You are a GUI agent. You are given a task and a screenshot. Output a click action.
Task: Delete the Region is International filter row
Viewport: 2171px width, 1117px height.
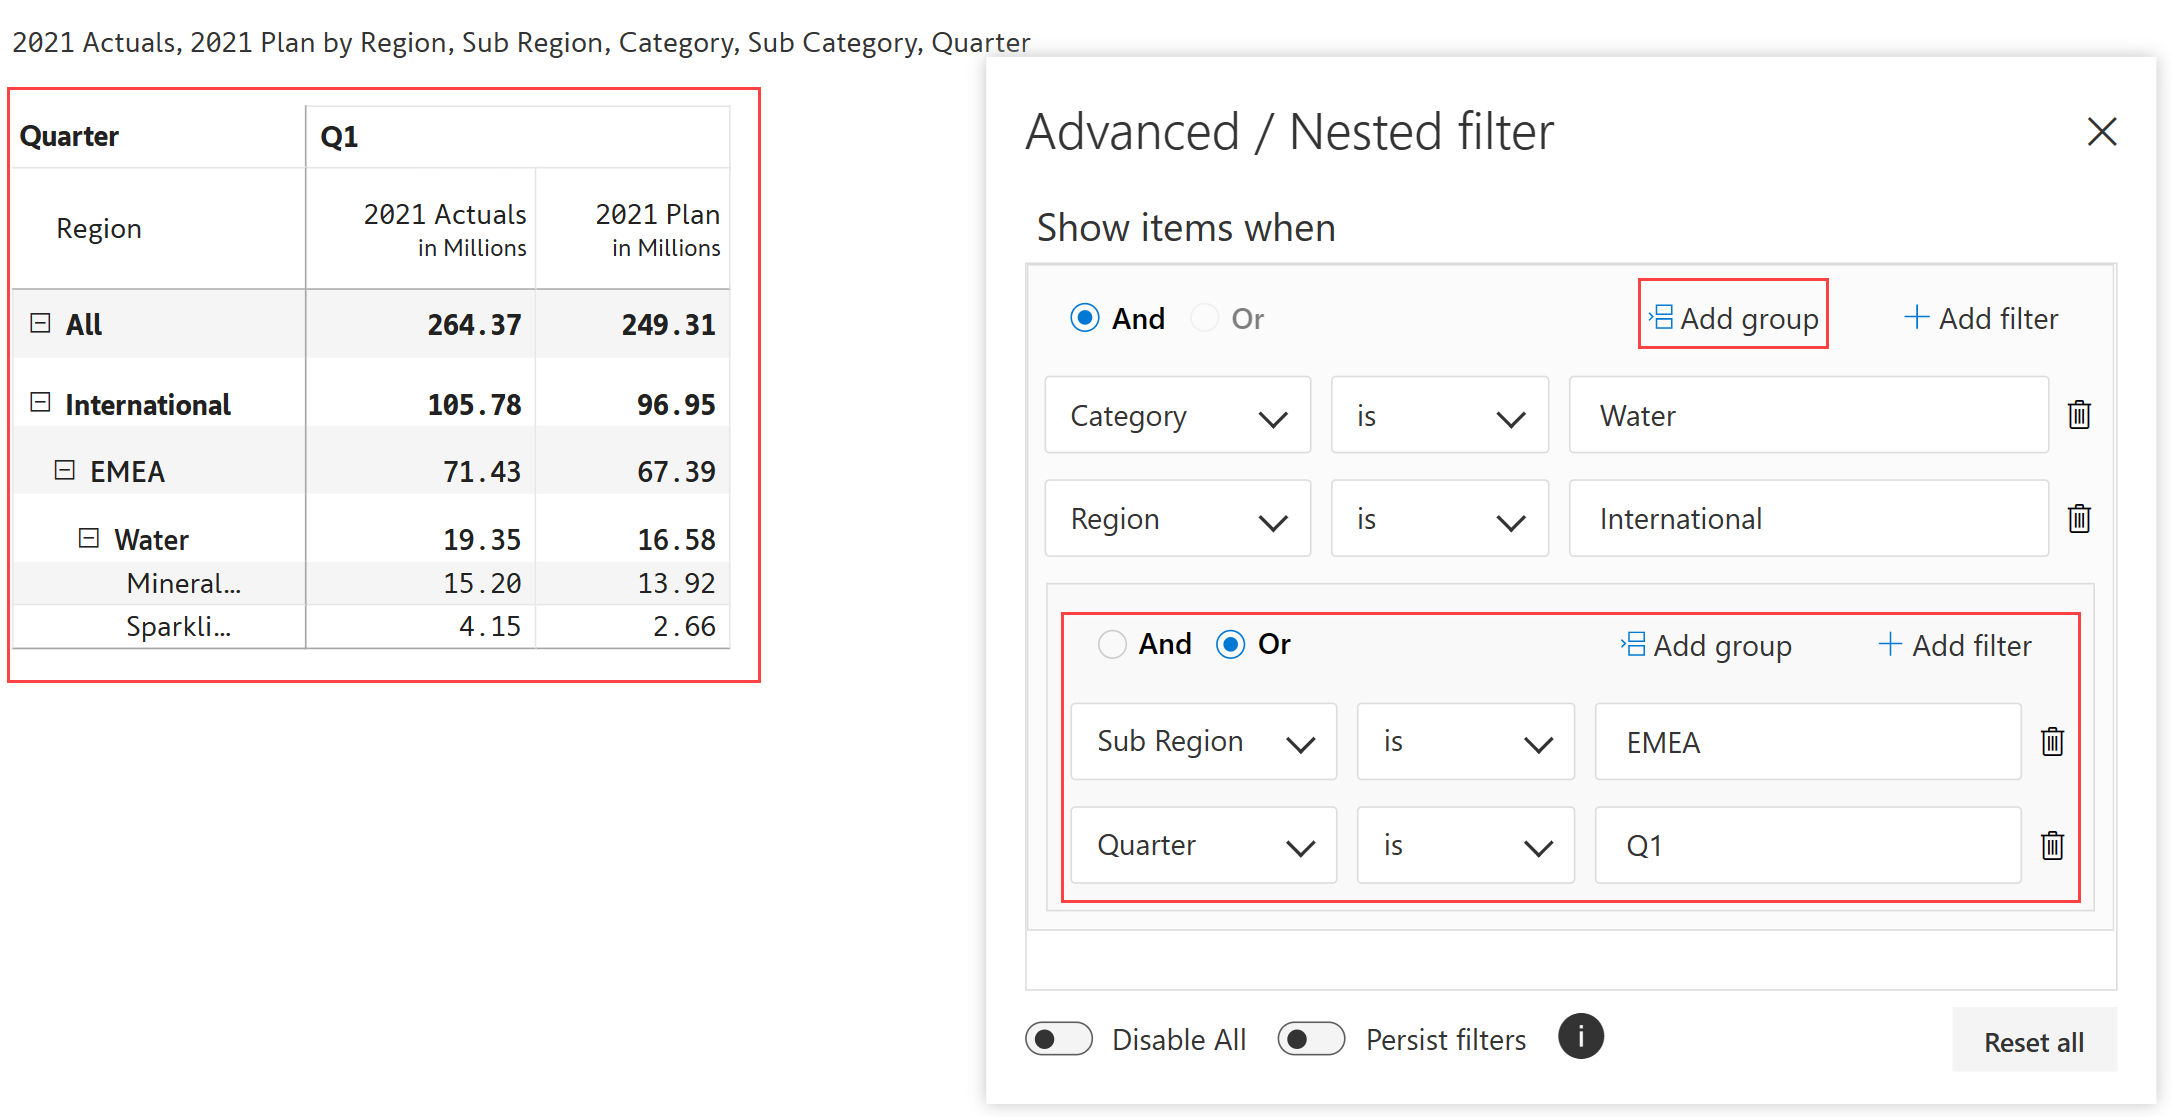[x=2079, y=519]
